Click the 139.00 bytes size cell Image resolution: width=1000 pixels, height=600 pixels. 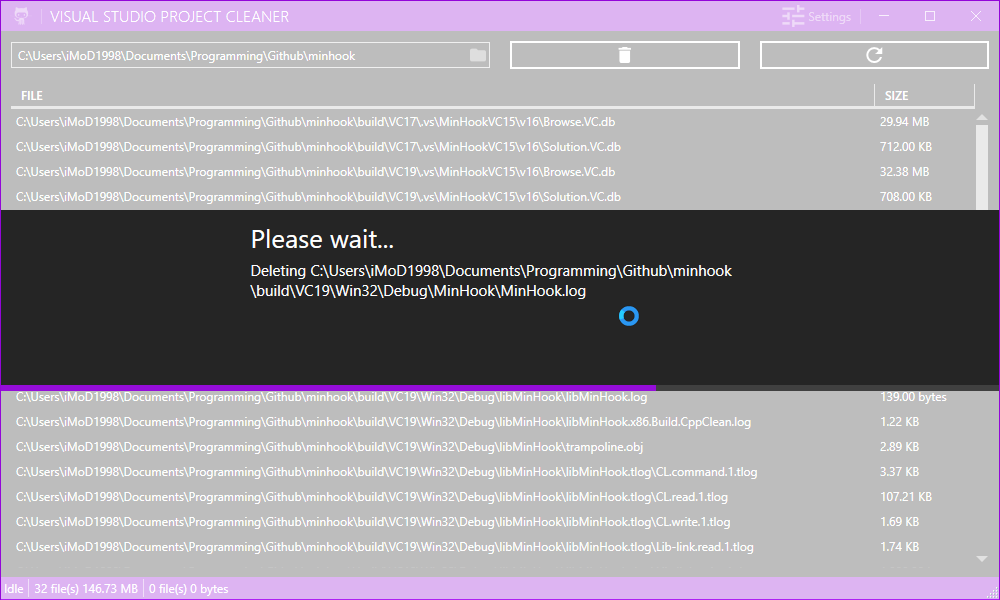point(913,397)
